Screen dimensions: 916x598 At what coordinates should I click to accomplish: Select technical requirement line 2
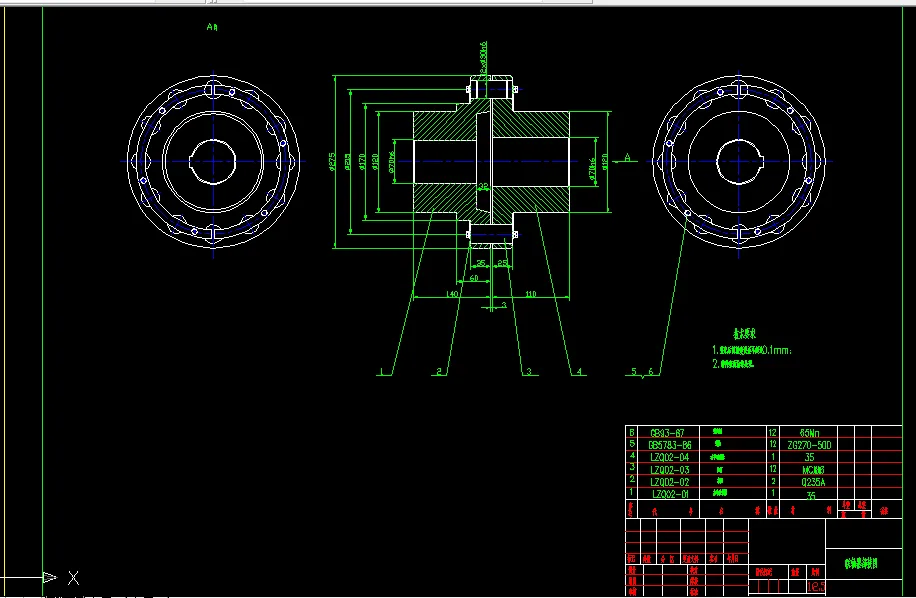pyautogui.click(x=733, y=364)
